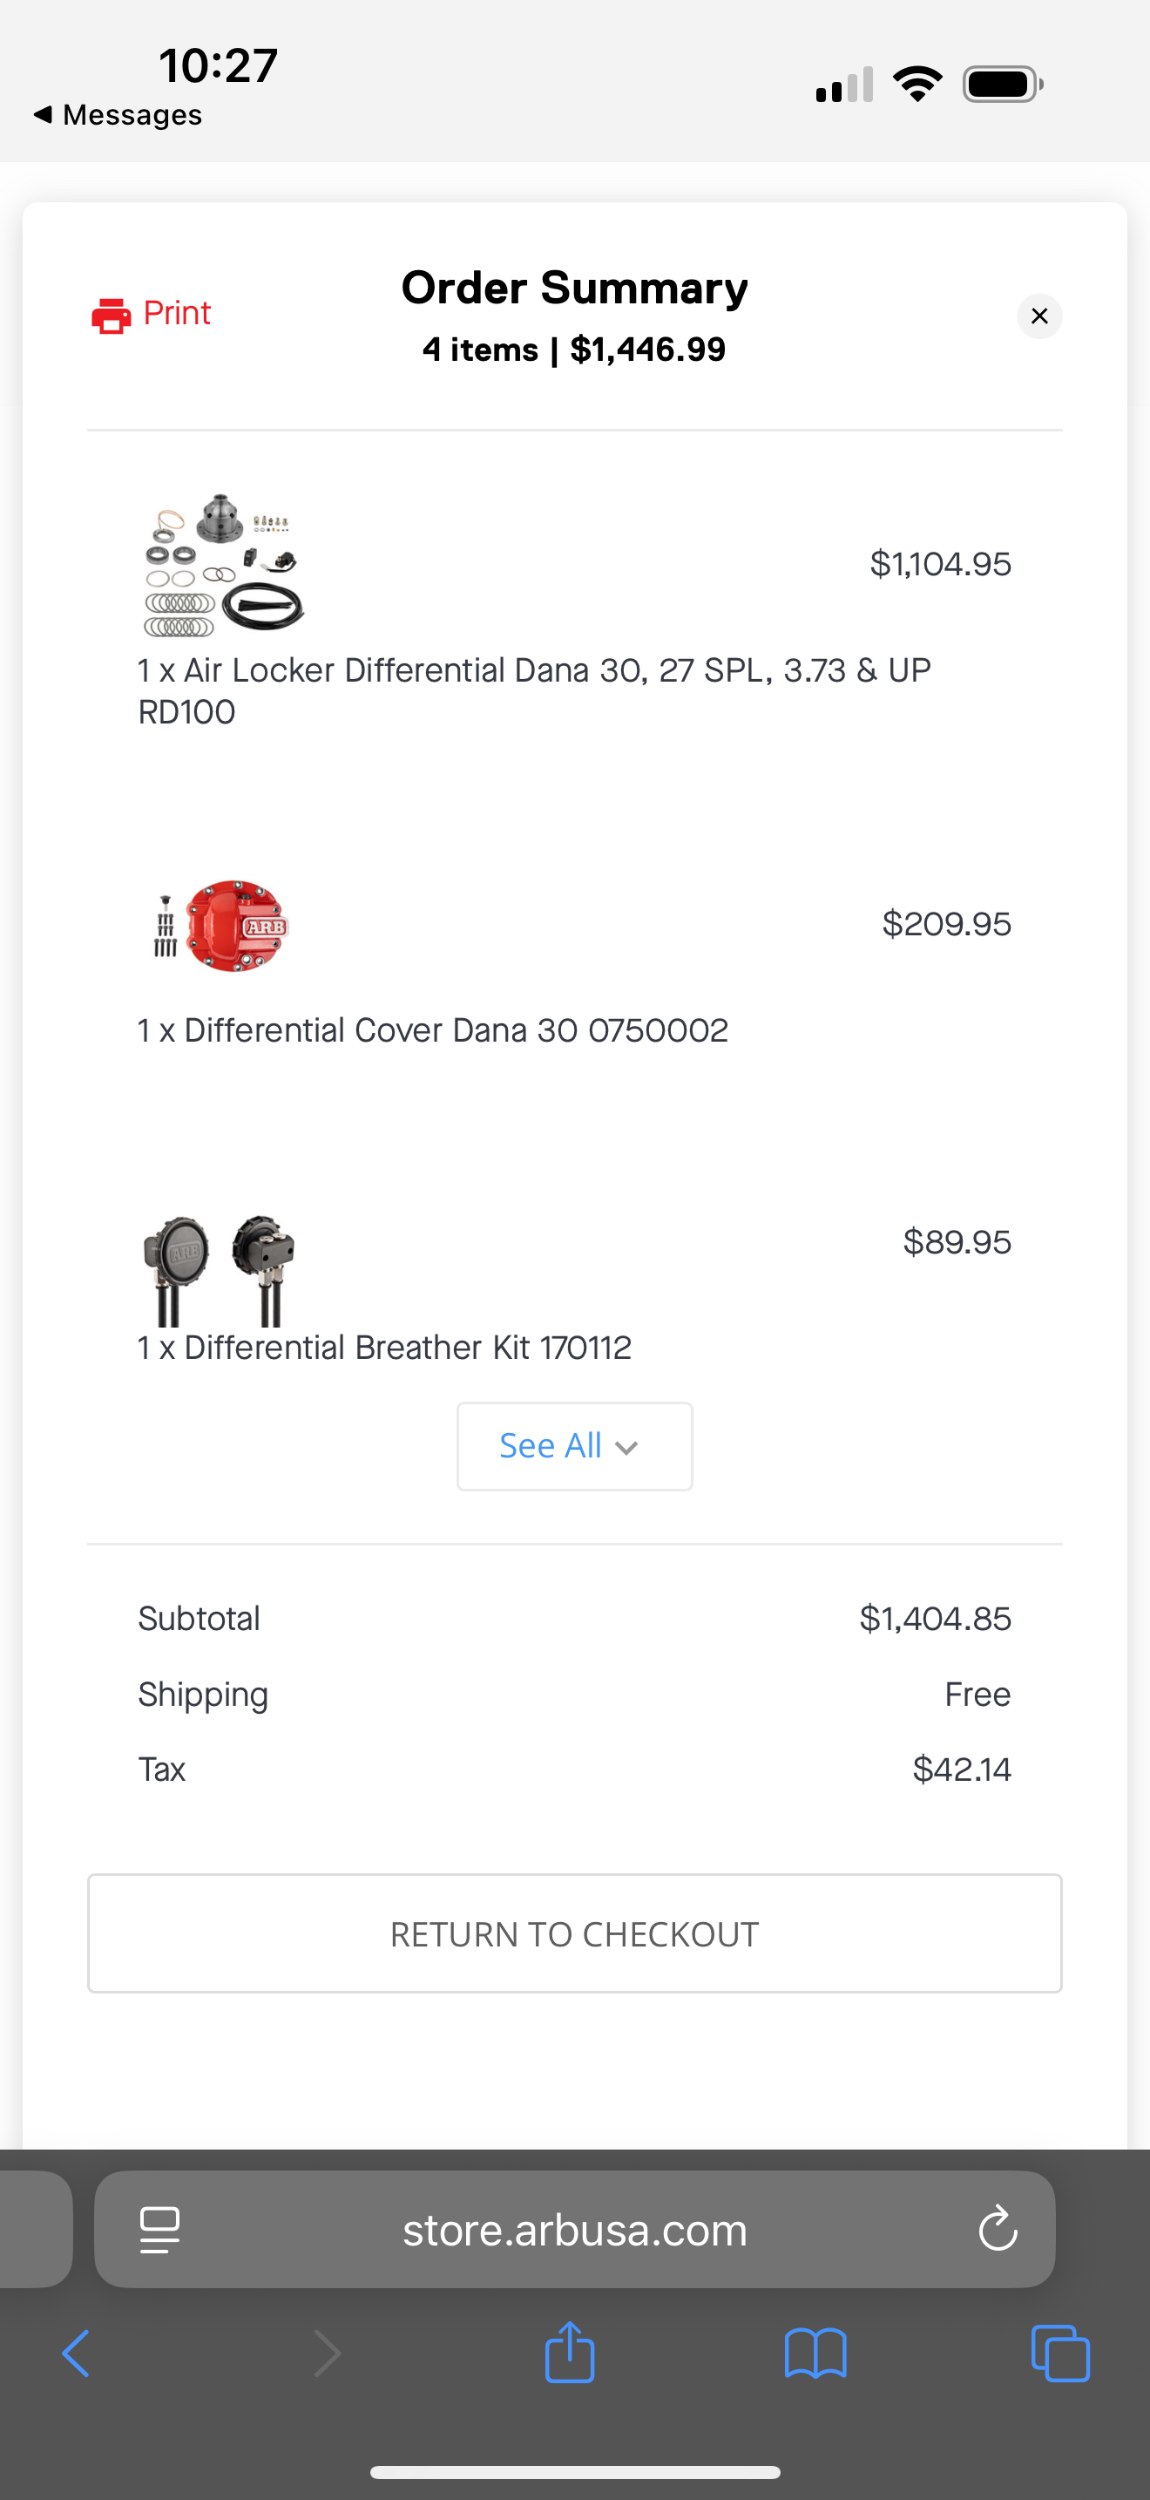Tap the store.arbusa.com address bar
Image resolution: width=1150 pixels, height=2500 pixels.
tap(574, 2230)
